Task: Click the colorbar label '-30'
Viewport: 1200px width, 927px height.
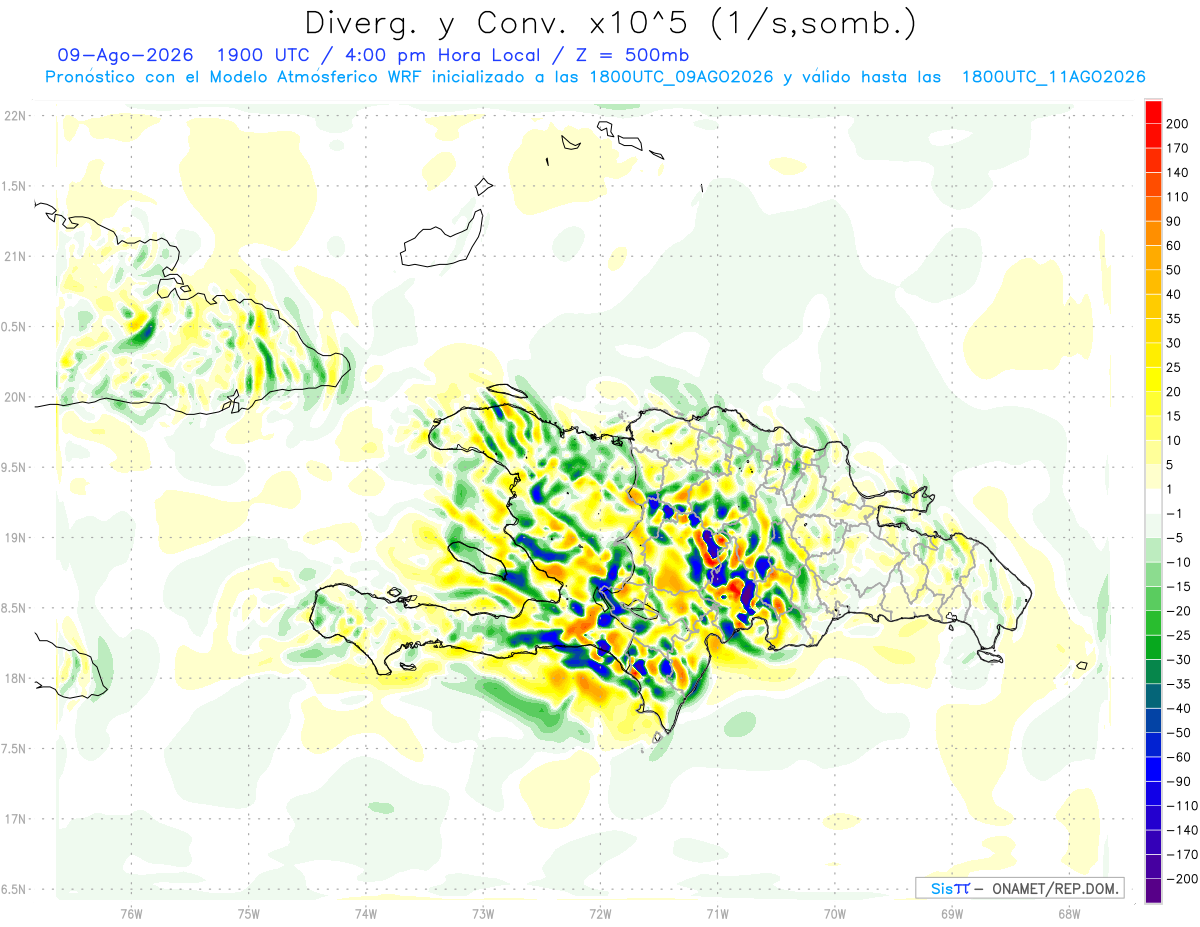Action: pos(1177,659)
